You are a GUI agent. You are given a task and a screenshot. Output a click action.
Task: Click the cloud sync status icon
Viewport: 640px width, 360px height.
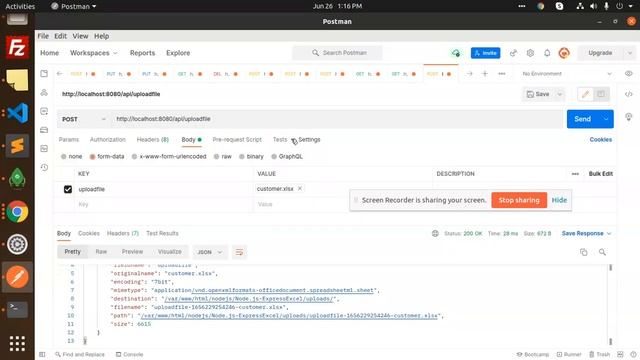[x=456, y=53]
